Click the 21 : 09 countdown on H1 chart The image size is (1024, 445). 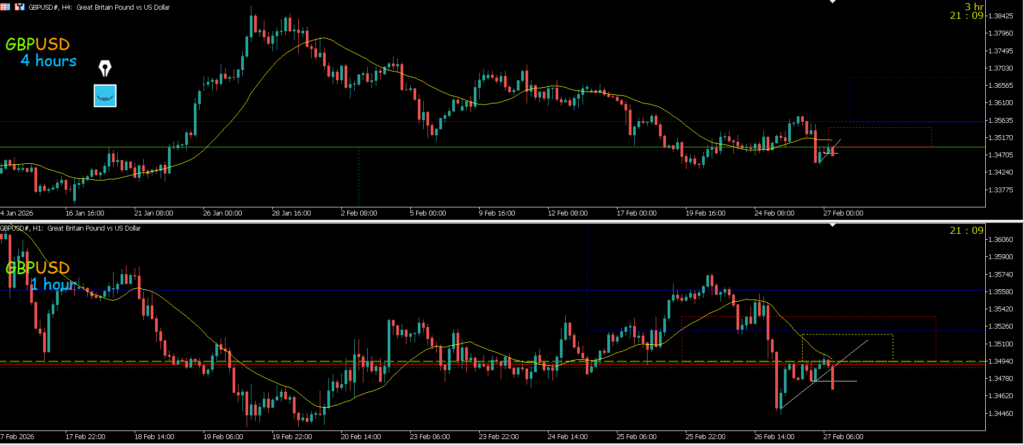coord(964,232)
